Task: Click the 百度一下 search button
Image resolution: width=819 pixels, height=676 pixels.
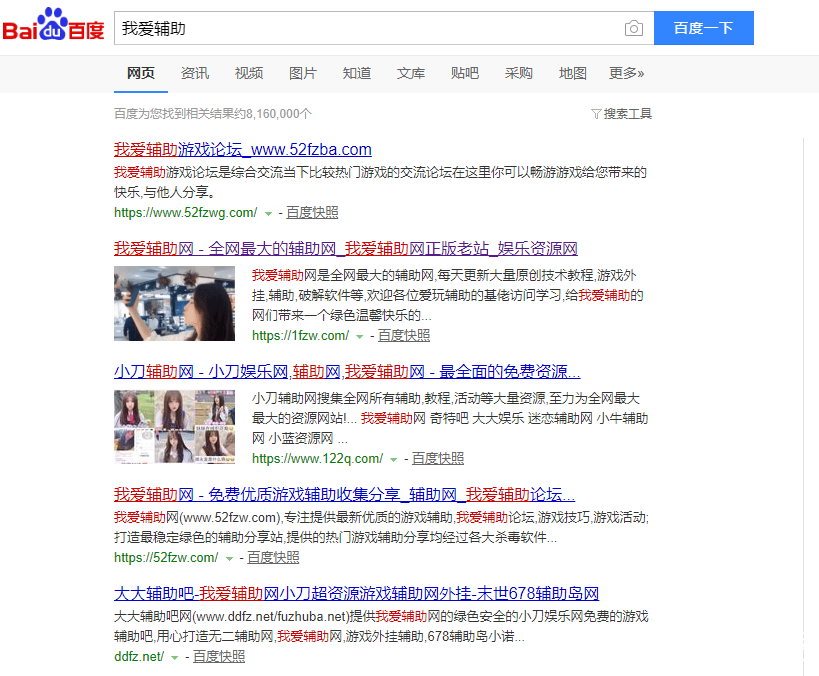Action: click(704, 28)
